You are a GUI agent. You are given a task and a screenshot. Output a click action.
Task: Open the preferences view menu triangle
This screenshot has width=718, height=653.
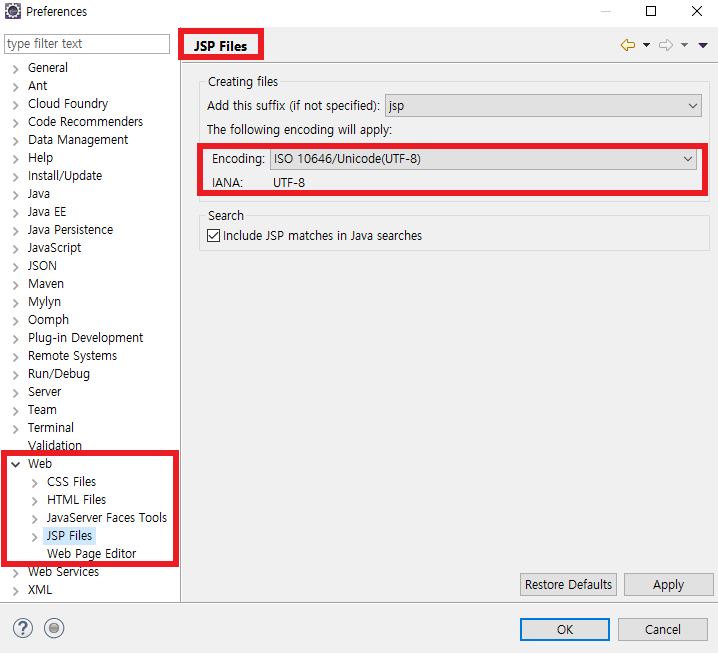click(x=703, y=45)
